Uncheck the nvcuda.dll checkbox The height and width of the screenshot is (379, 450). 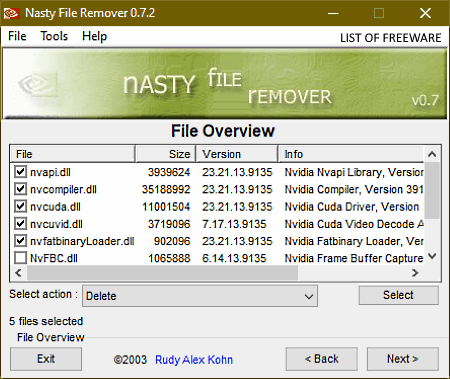20,206
